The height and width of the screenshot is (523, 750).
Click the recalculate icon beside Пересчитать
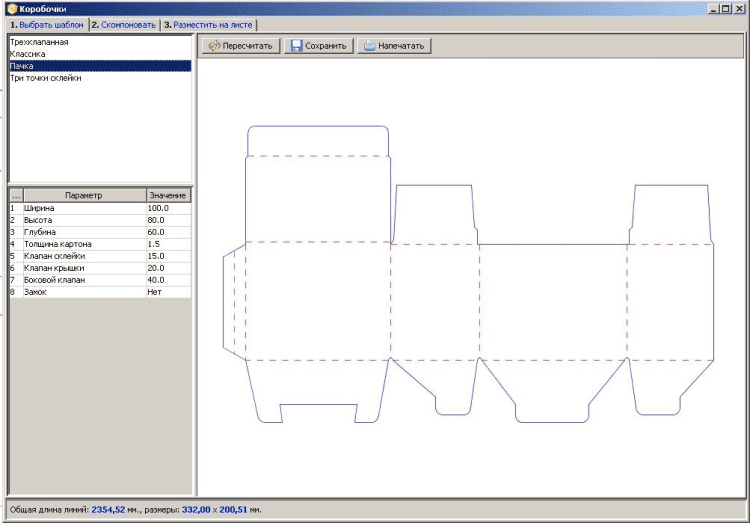(214, 45)
